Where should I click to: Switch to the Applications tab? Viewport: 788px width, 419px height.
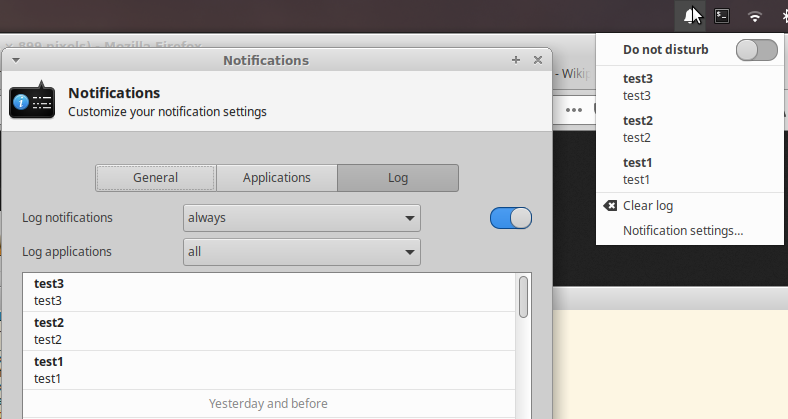tap(277, 178)
